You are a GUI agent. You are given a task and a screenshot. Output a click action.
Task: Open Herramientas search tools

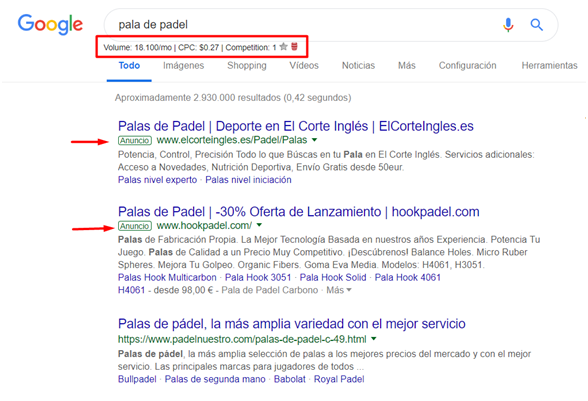[x=549, y=66]
